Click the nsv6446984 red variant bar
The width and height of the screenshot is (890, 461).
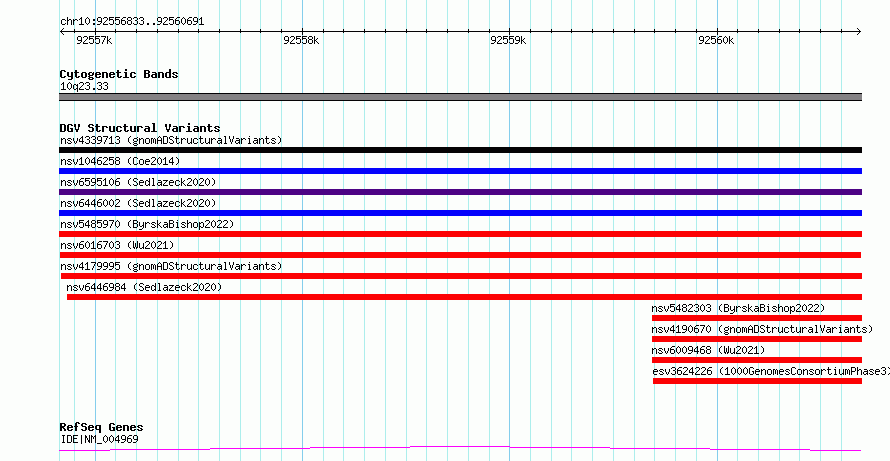[x=464, y=297]
